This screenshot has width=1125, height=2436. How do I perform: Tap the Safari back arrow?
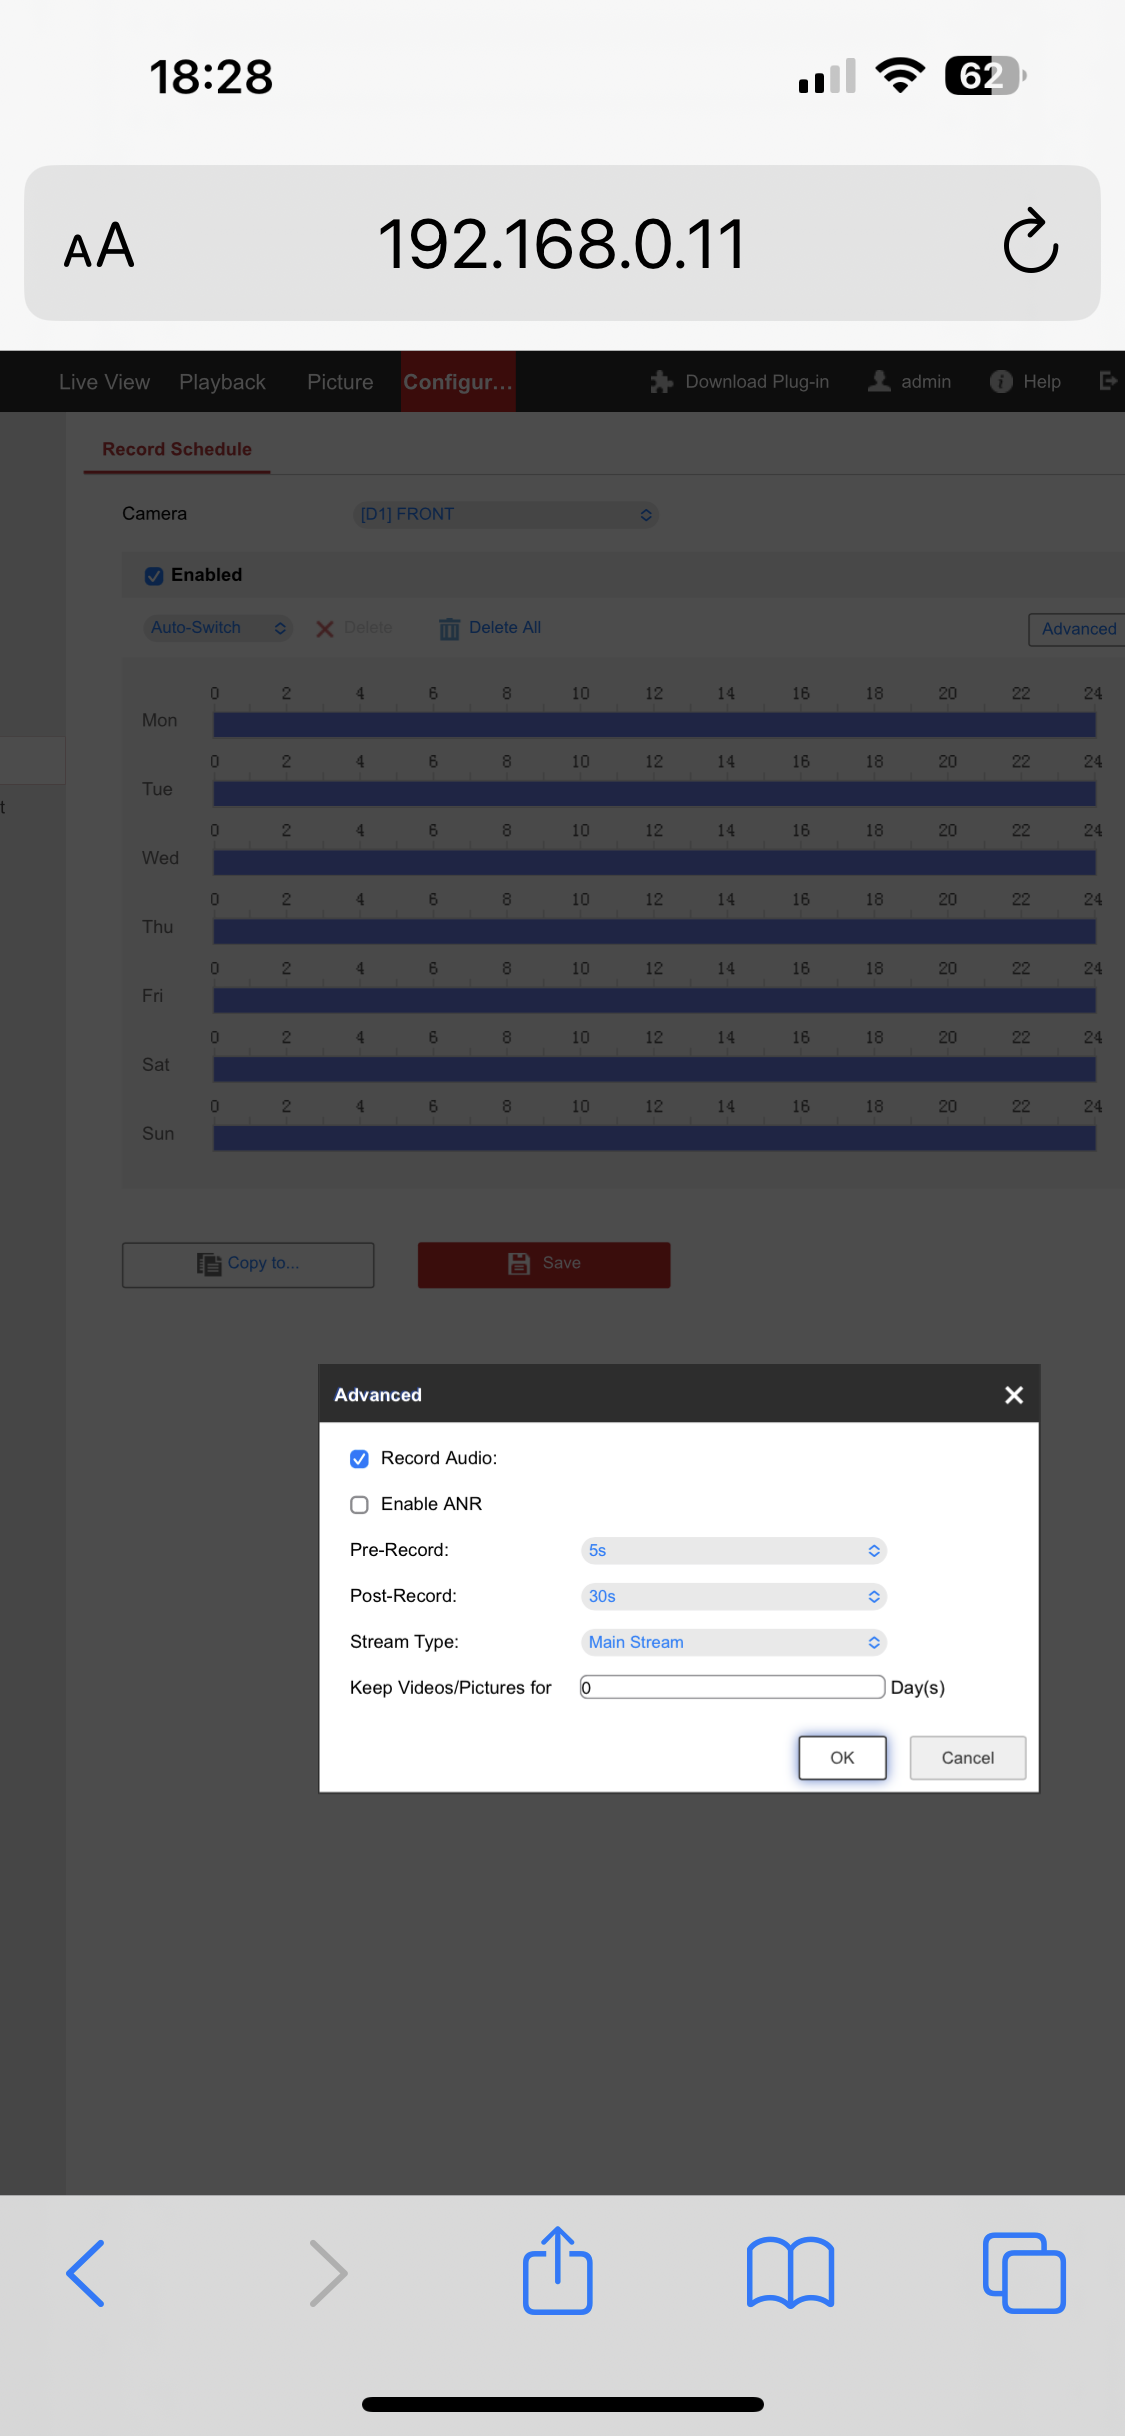tap(86, 2272)
